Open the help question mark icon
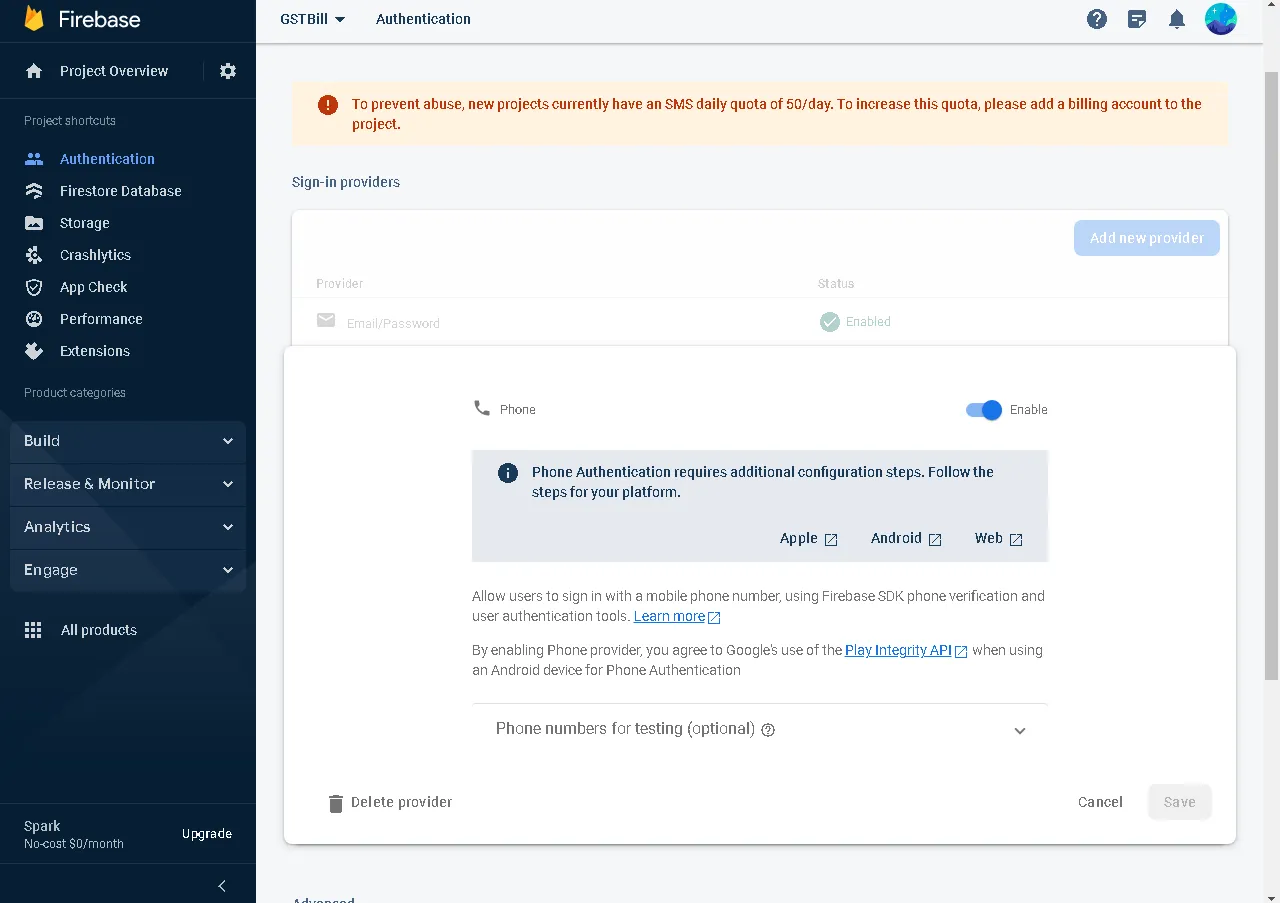The image size is (1280, 903). pyautogui.click(x=1097, y=19)
